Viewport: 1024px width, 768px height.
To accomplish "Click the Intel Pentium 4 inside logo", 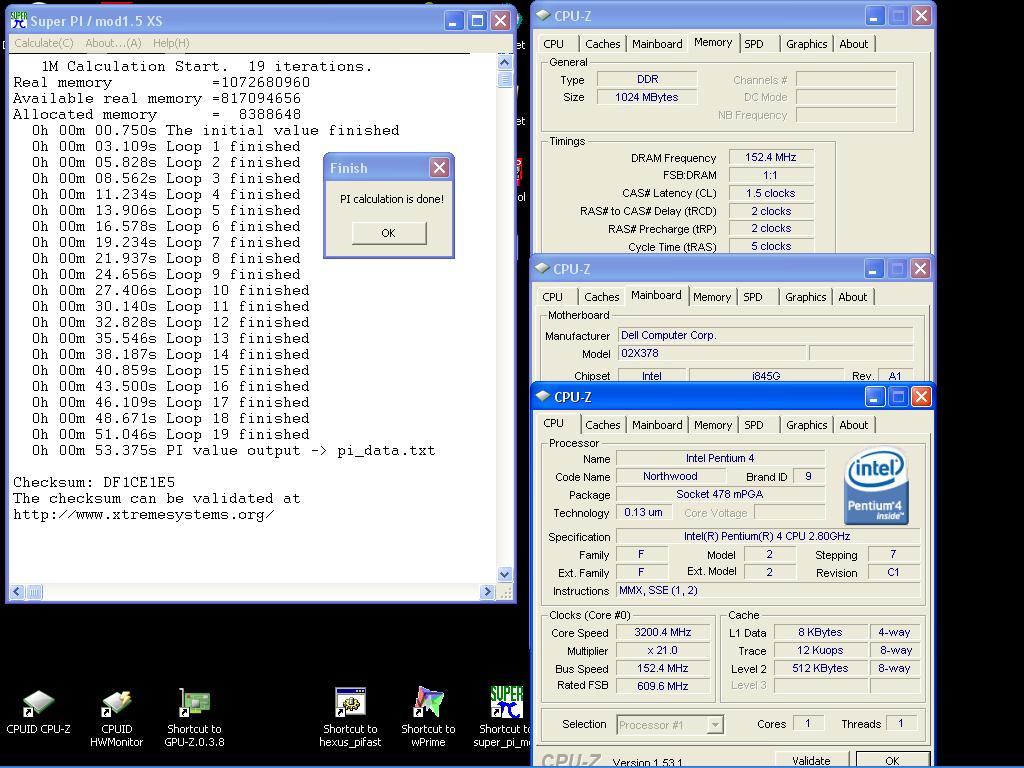I will pyautogui.click(x=874, y=486).
